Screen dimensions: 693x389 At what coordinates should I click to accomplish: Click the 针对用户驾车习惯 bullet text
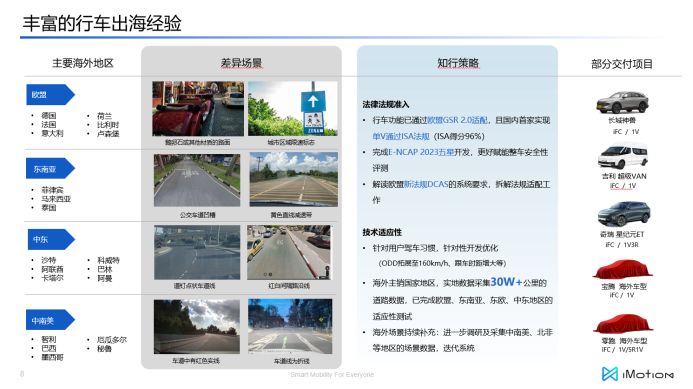(435, 248)
